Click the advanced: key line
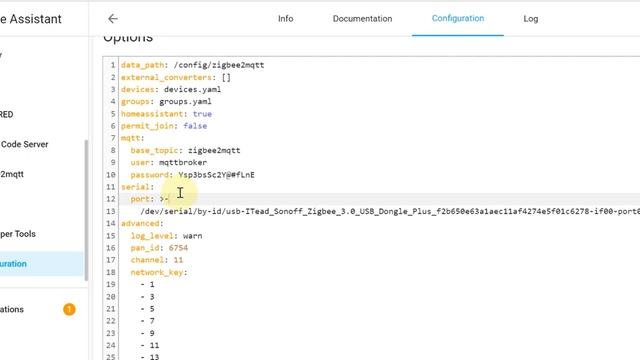Image resolution: width=640 pixels, height=360 pixels. (142, 223)
